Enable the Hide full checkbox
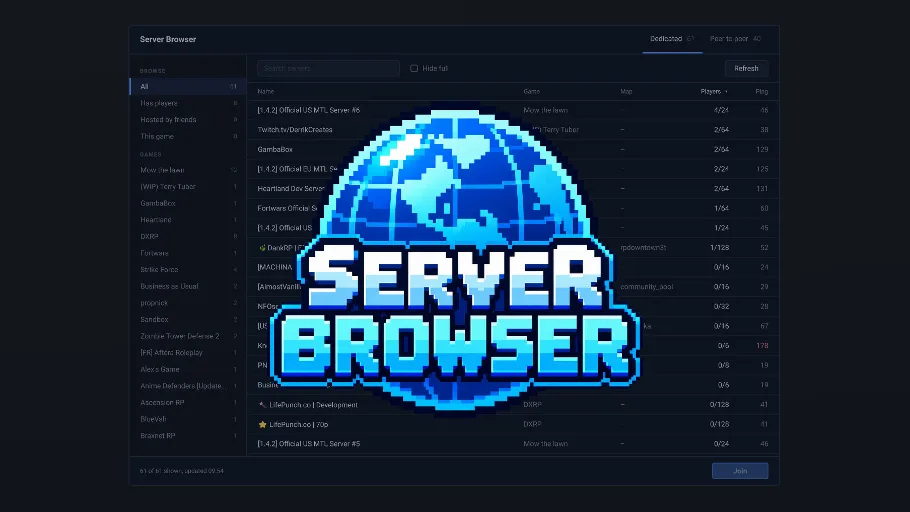The height and width of the screenshot is (512, 910). point(414,68)
